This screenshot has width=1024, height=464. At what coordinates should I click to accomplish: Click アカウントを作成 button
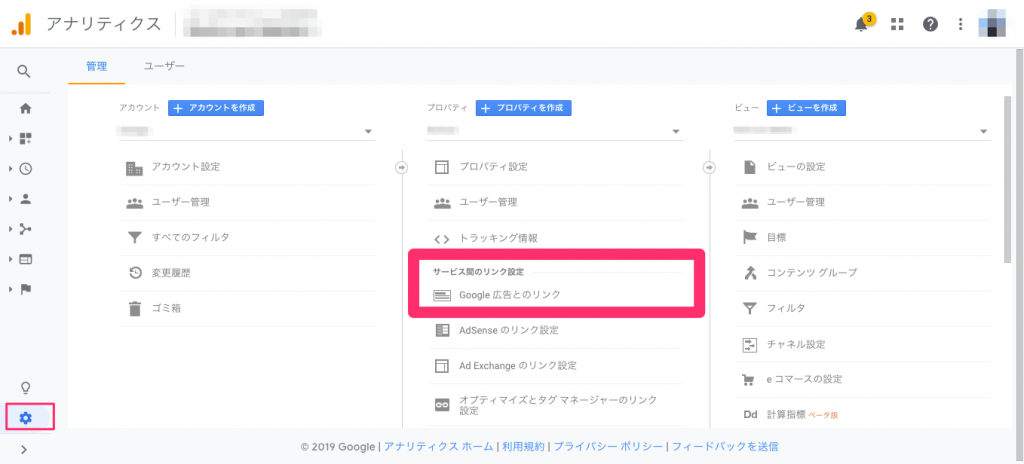click(216, 108)
